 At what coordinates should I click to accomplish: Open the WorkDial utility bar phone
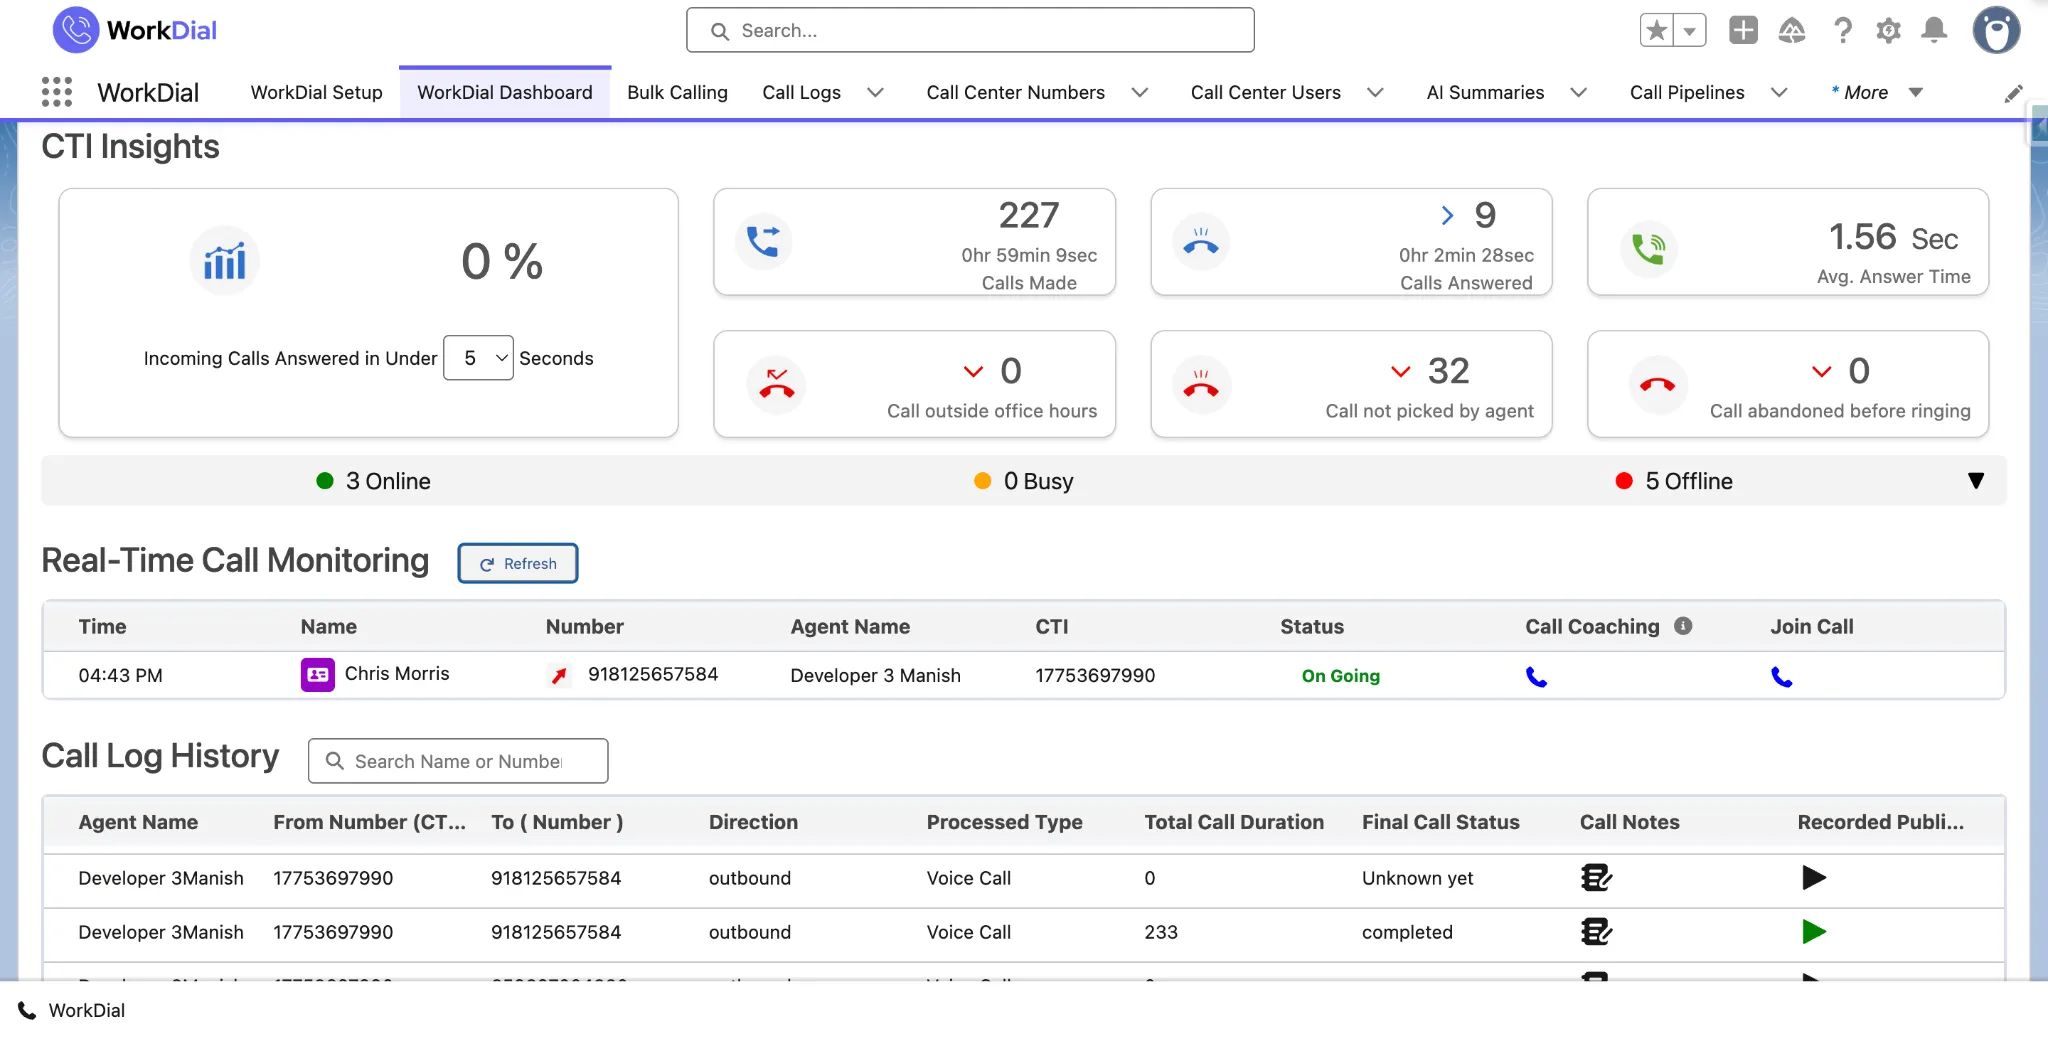coord(72,1010)
